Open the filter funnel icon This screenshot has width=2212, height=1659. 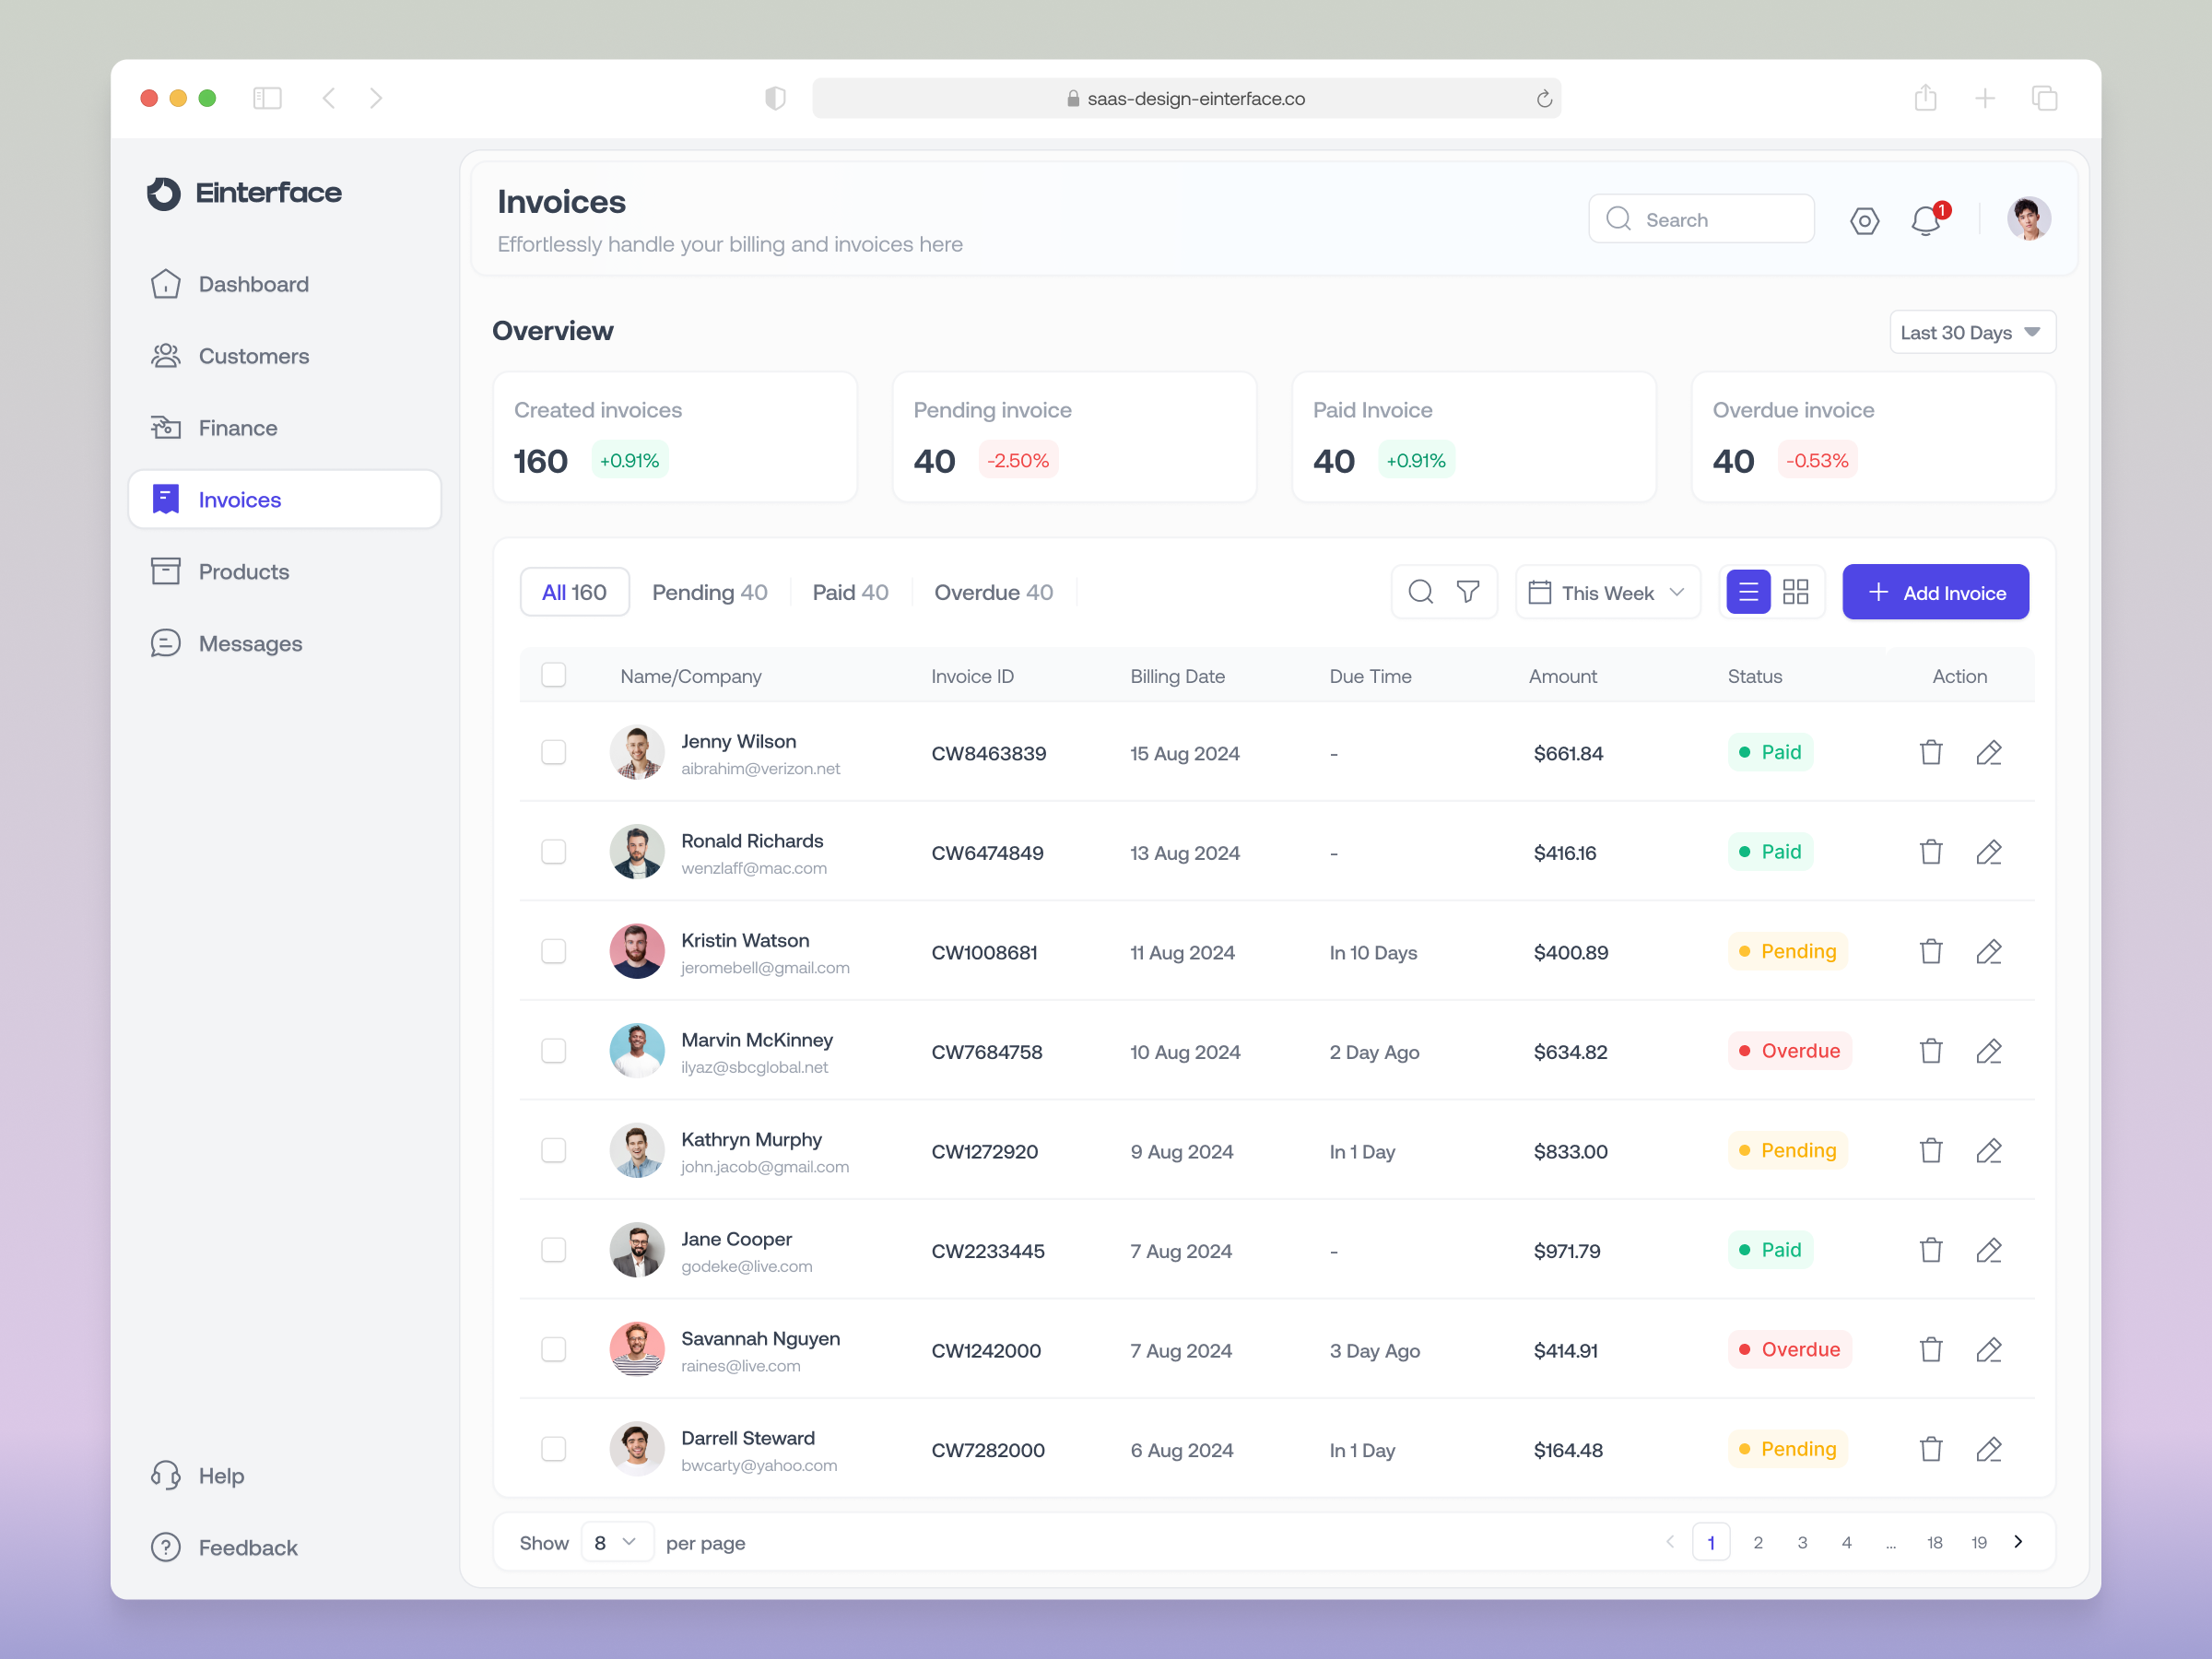pyautogui.click(x=1468, y=592)
